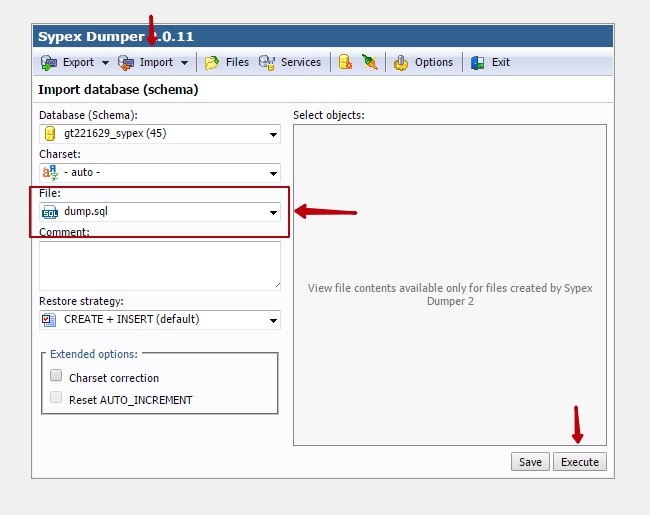This screenshot has width=650, height=515.
Task: Open the File dump.sql dropdown
Action: point(160,212)
